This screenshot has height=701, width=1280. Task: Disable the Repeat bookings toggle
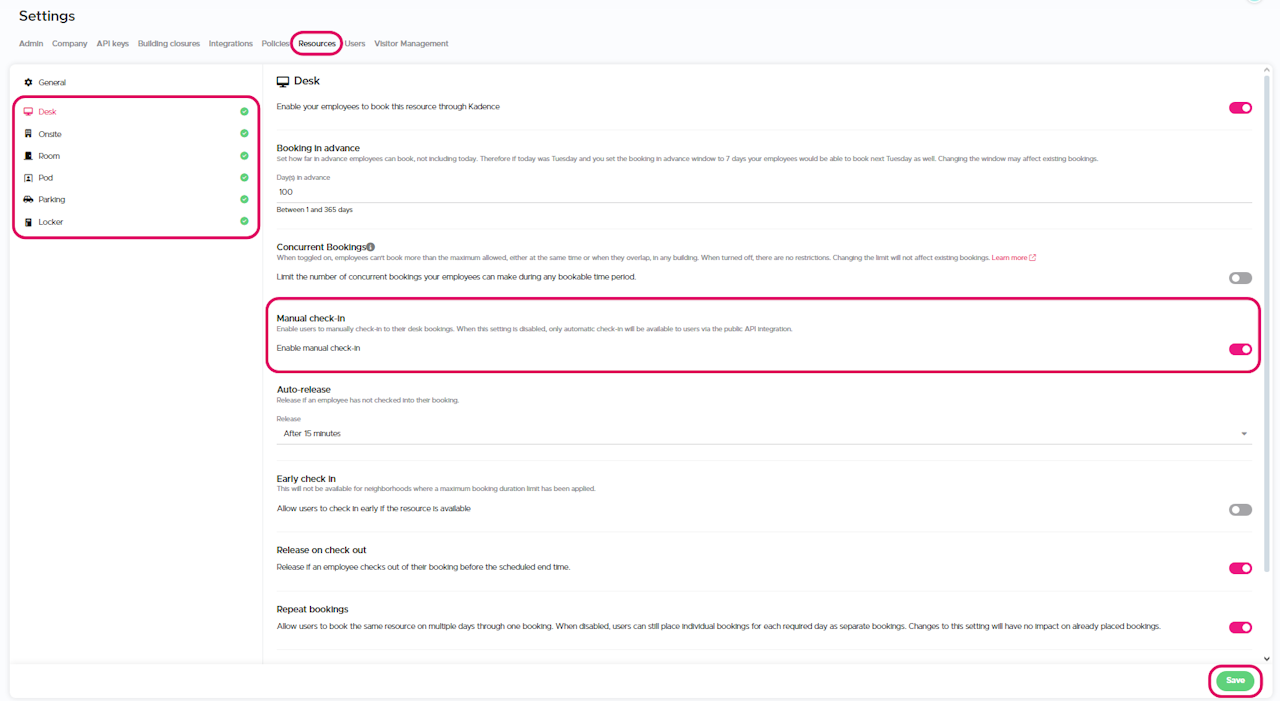1240,628
